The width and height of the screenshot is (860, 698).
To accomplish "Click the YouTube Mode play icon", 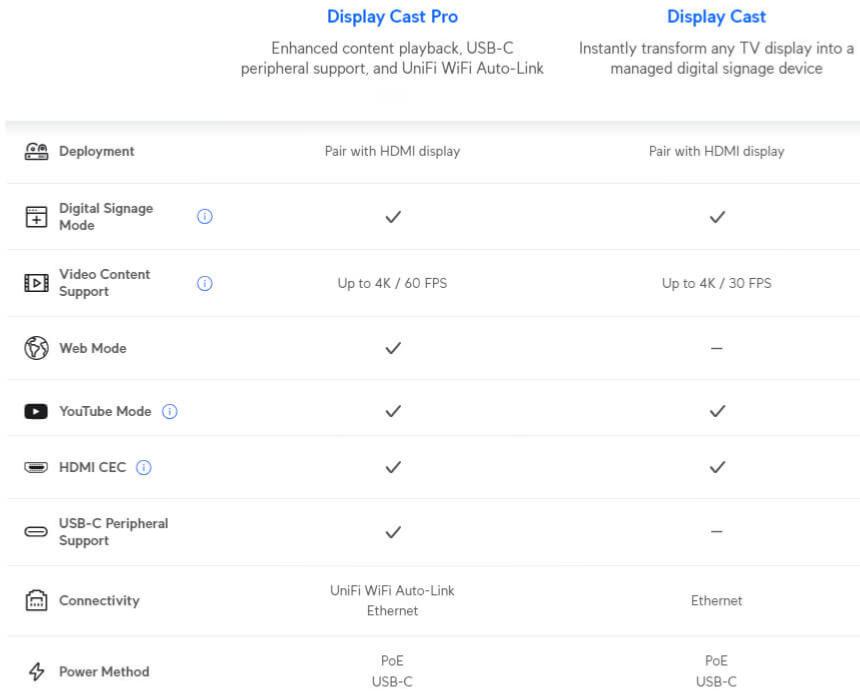I will pyautogui.click(x=36, y=411).
